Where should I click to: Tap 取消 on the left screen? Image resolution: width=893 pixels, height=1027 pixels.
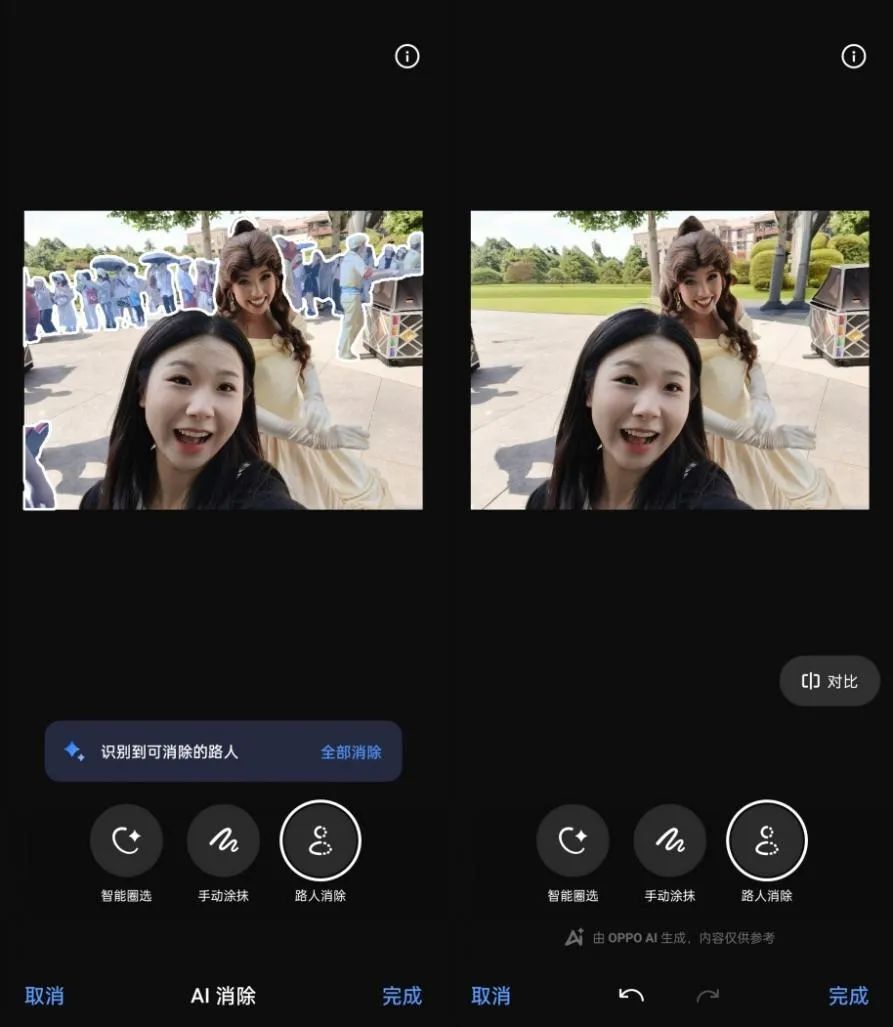(45, 996)
